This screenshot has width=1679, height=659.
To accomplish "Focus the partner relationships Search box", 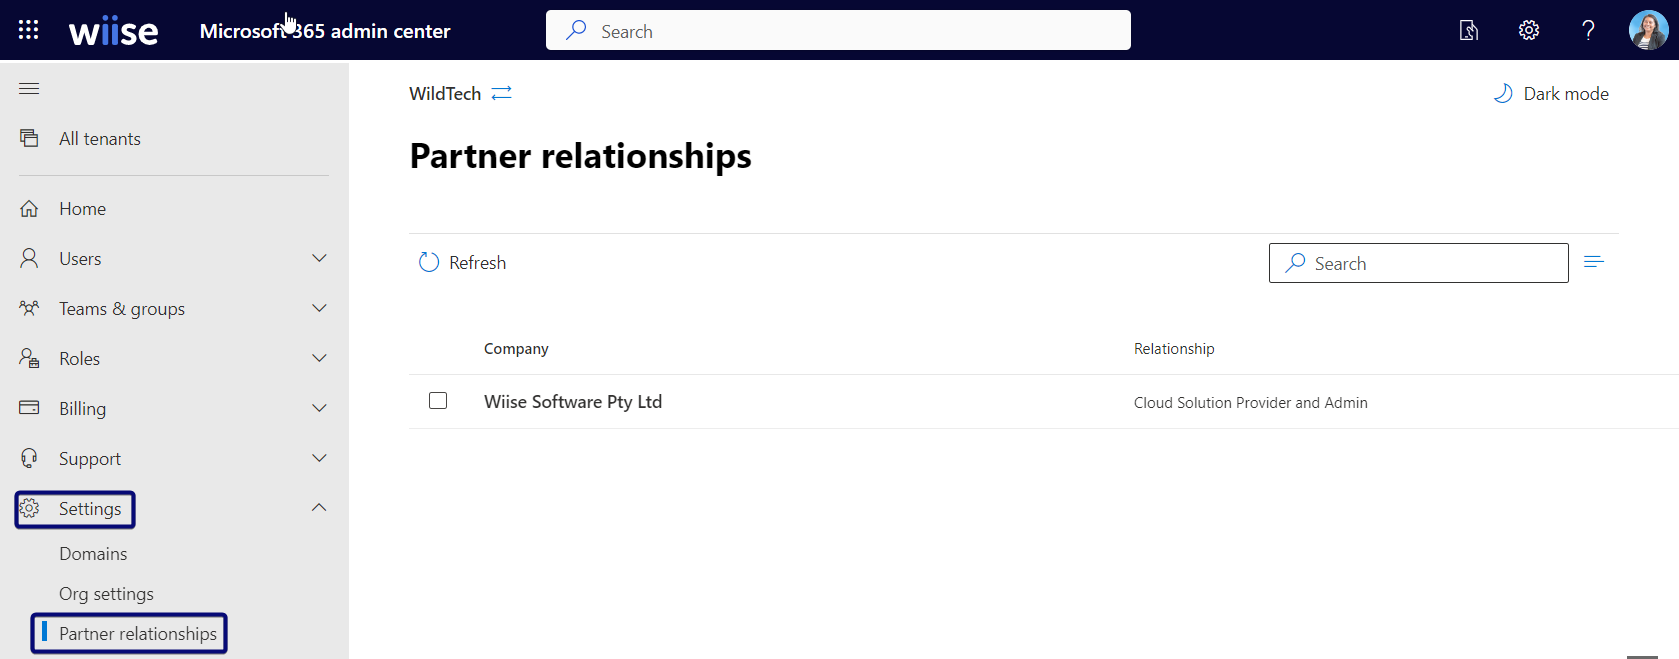I will pyautogui.click(x=1418, y=263).
